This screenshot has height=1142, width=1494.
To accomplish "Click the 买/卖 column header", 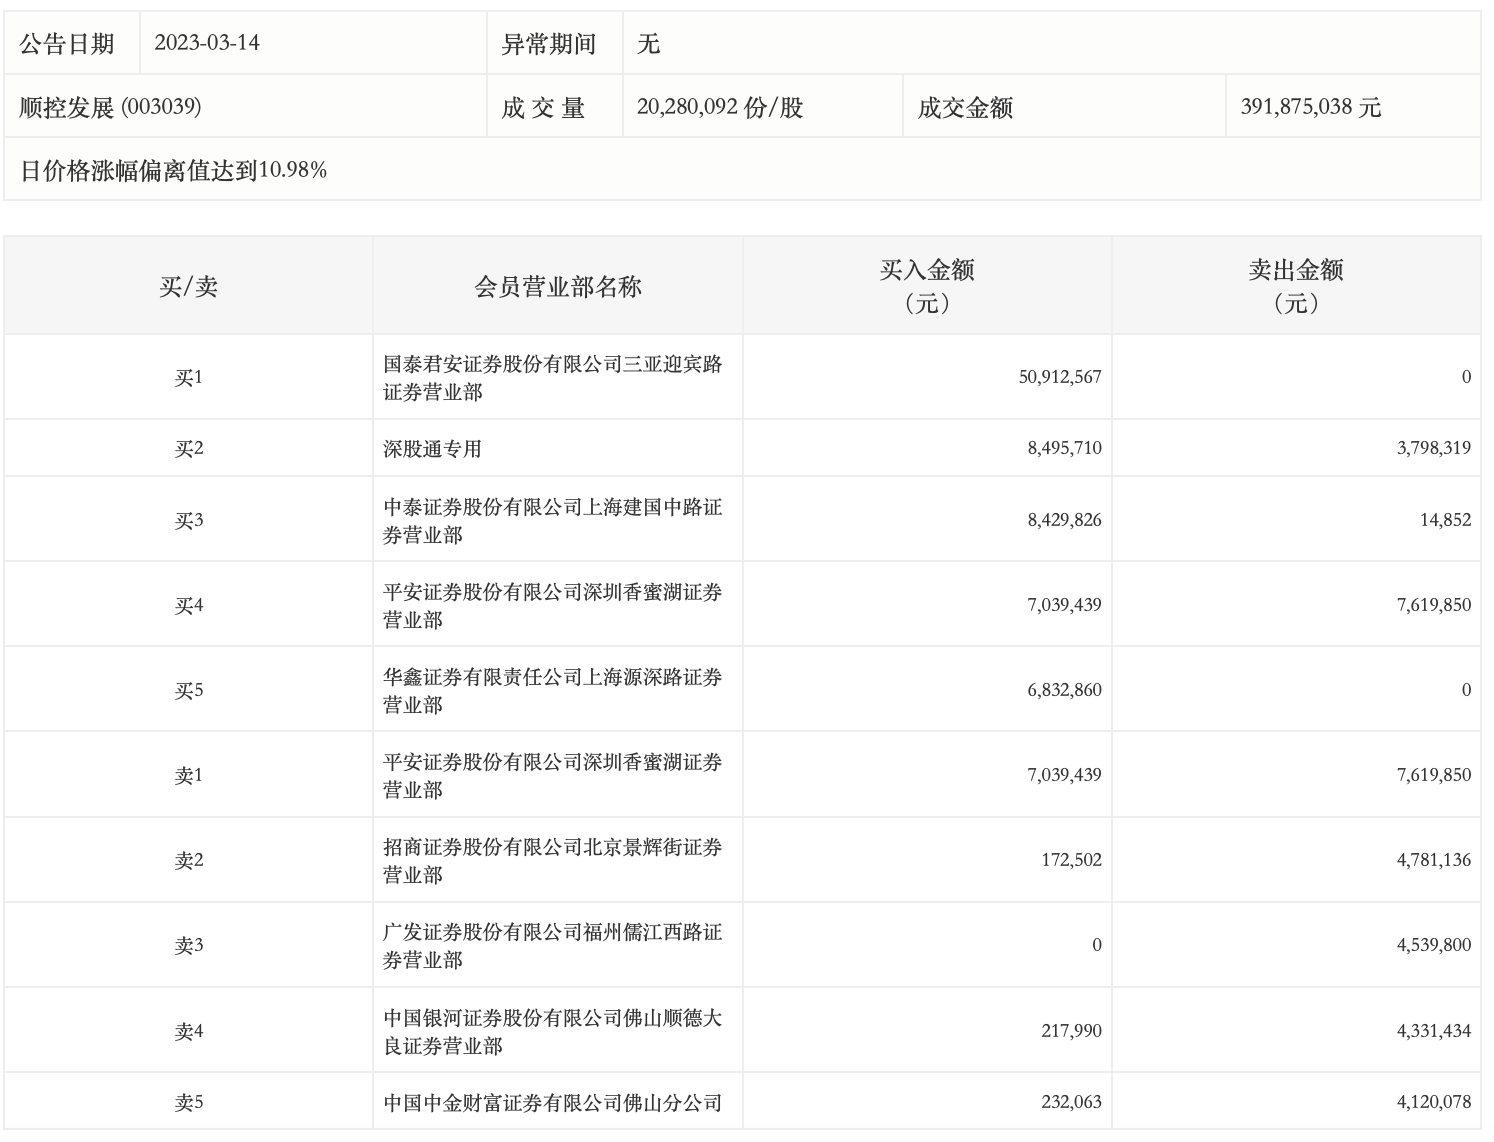I will [x=188, y=287].
